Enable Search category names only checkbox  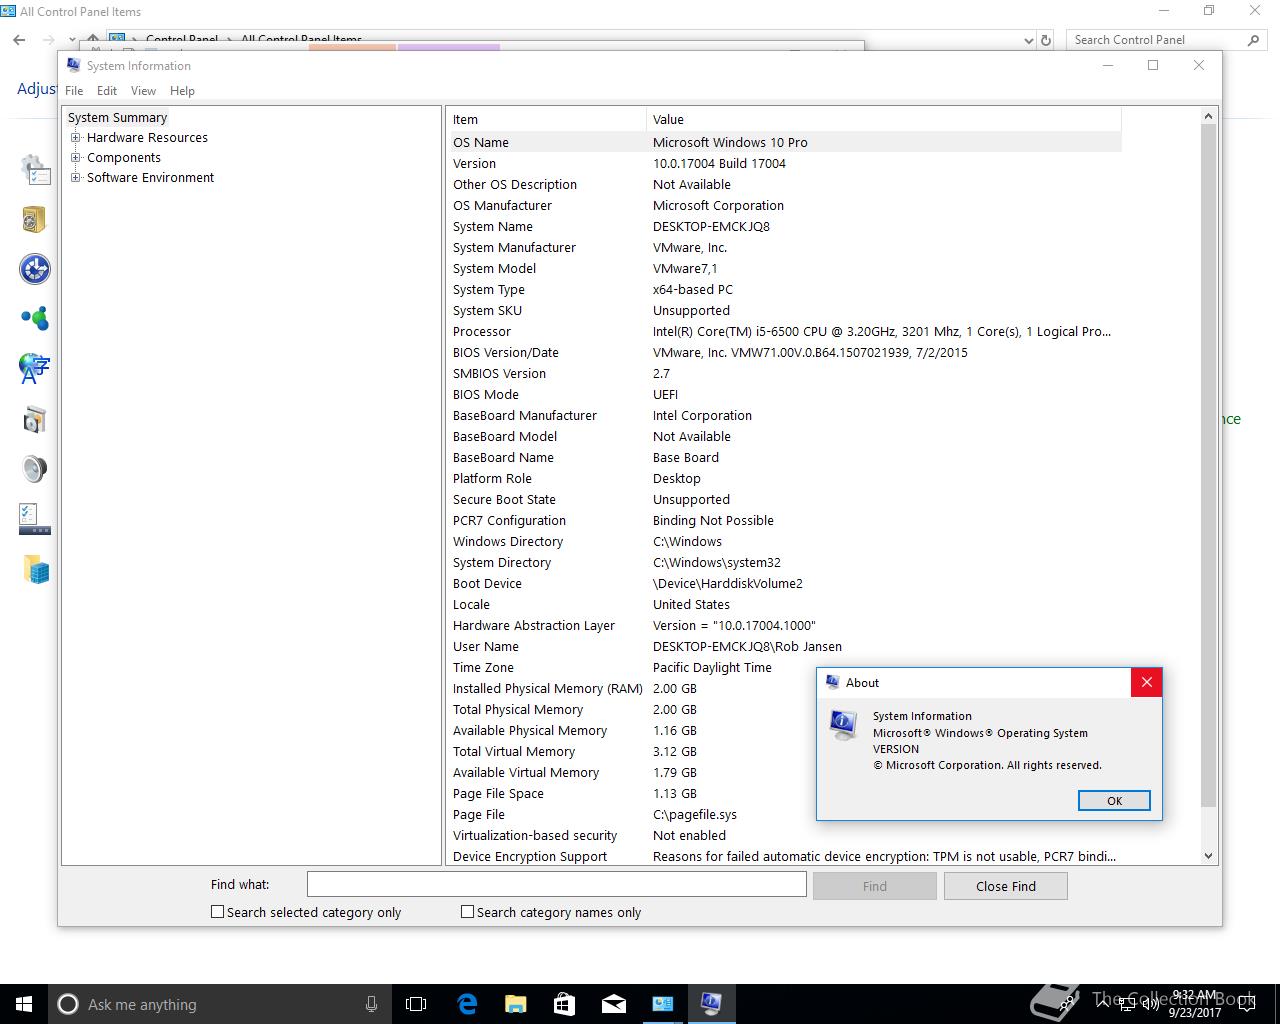pos(467,912)
